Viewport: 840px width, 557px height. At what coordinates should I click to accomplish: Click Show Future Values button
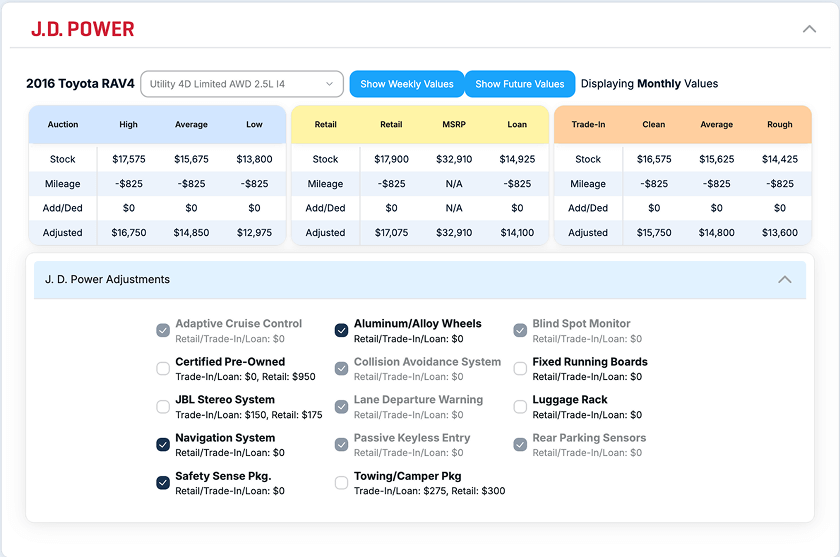click(520, 84)
